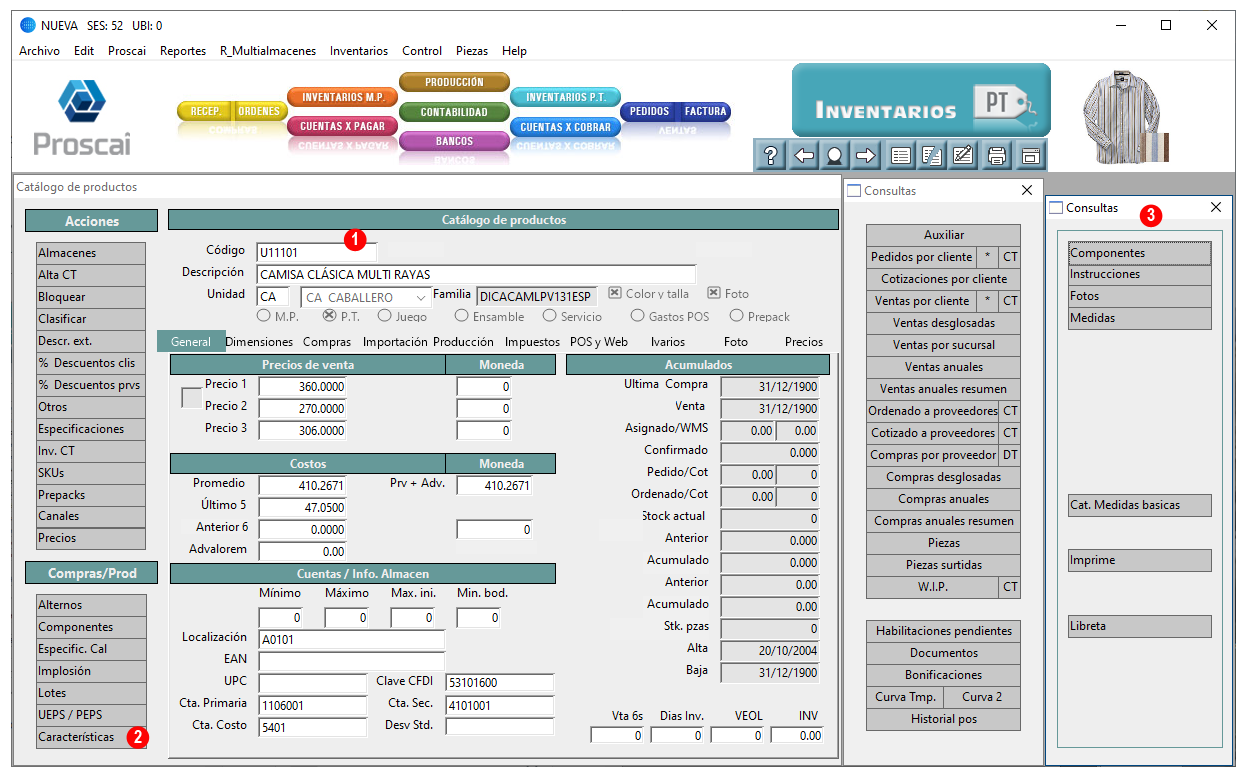The height and width of the screenshot is (775, 1247).
Task: Click the edit pencil toolbar icon
Action: point(963,155)
